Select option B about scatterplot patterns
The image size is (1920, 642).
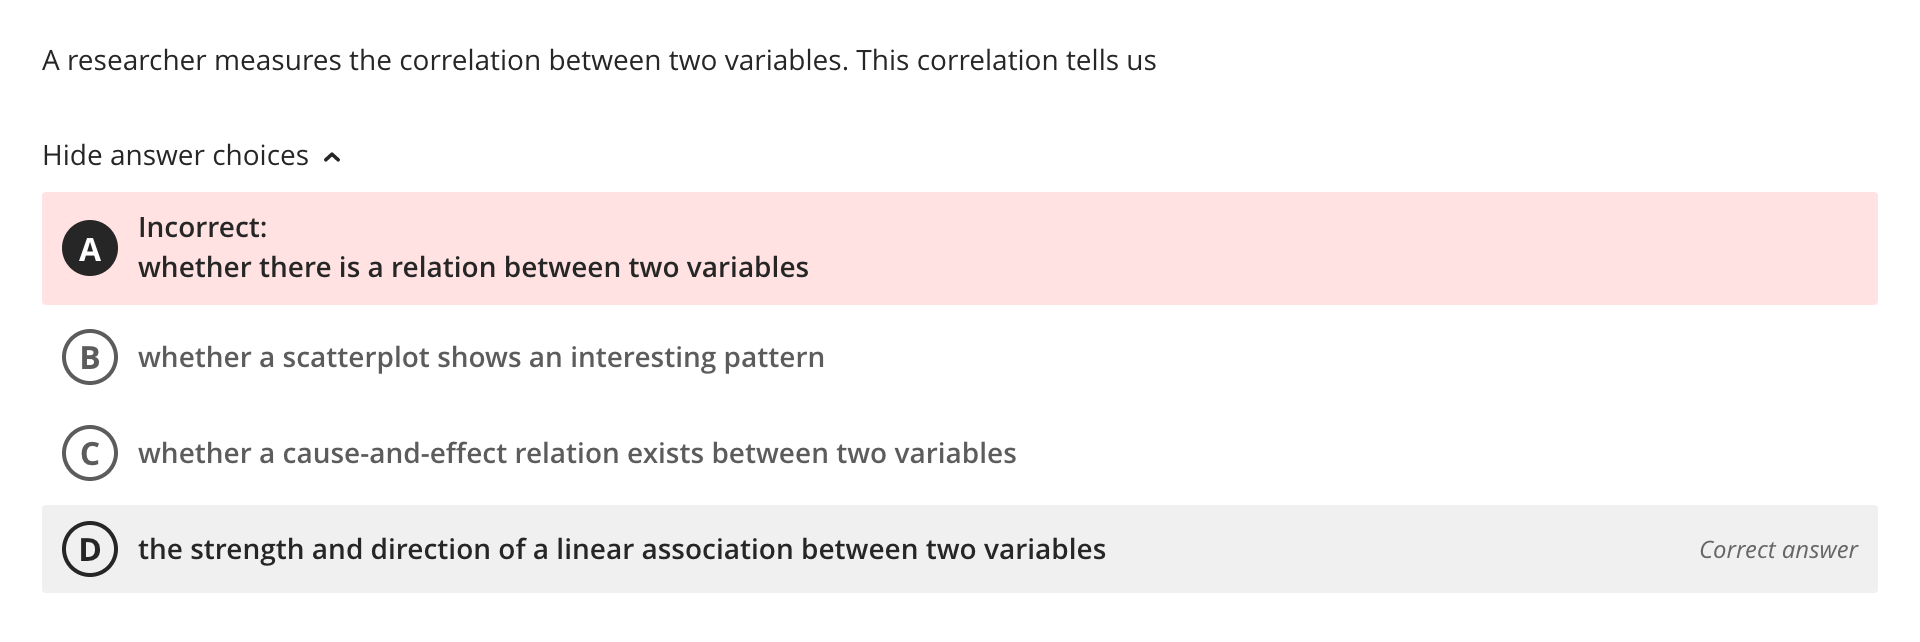[482, 356]
